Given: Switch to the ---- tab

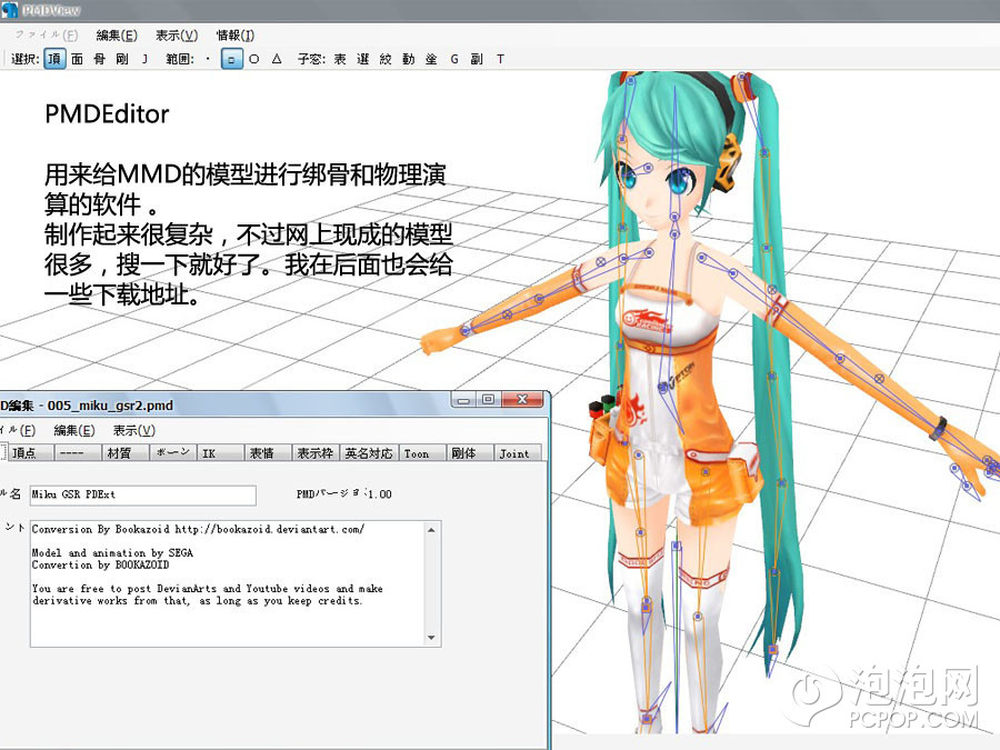Looking at the screenshot, I should pos(78,453).
